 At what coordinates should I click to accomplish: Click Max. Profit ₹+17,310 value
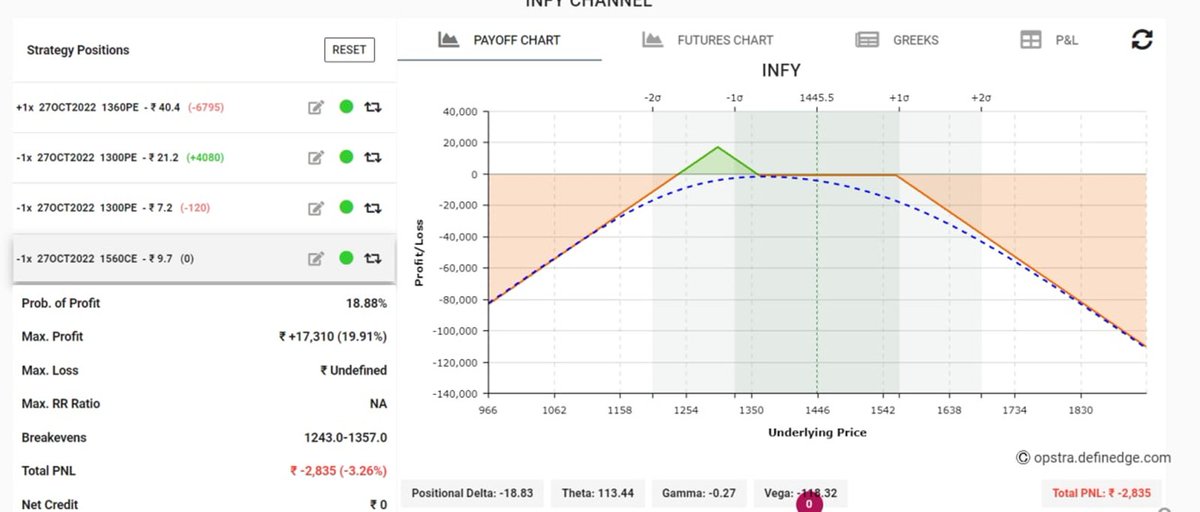tap(333, 337)
